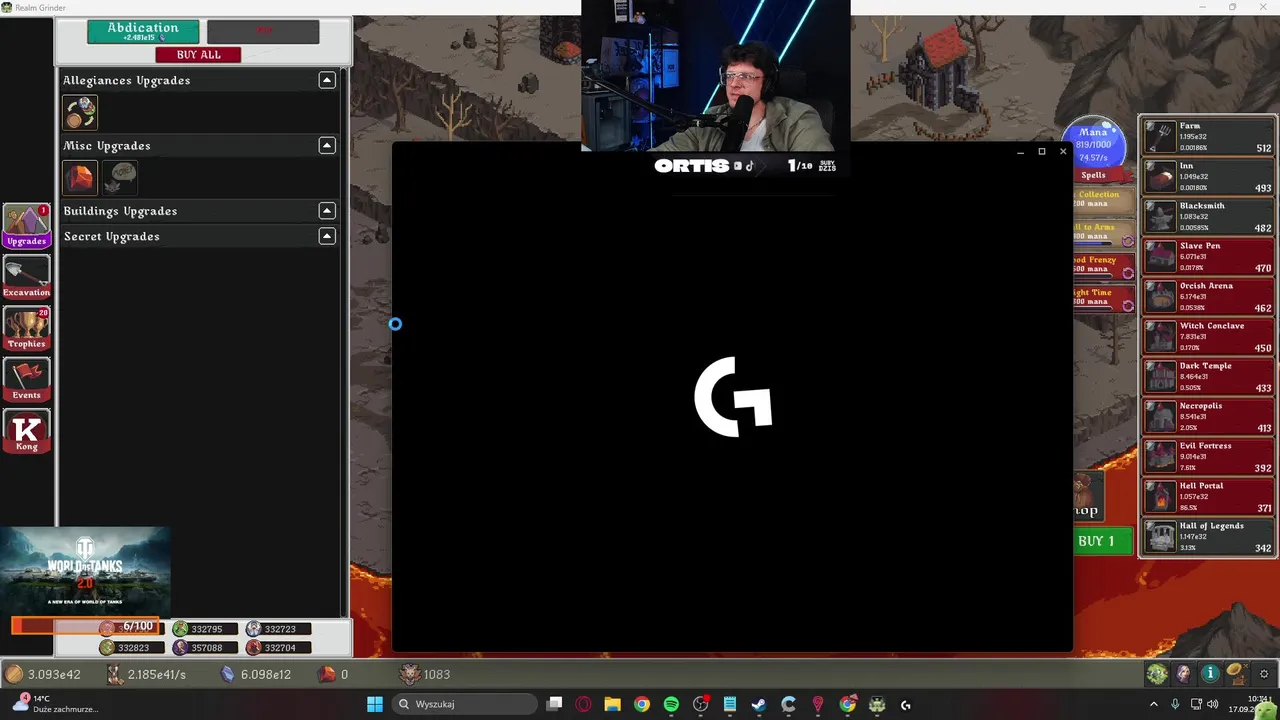Open Opera GX from the taskbar
This screenshot has width=1280, height=720.
(x=583, y=704)
